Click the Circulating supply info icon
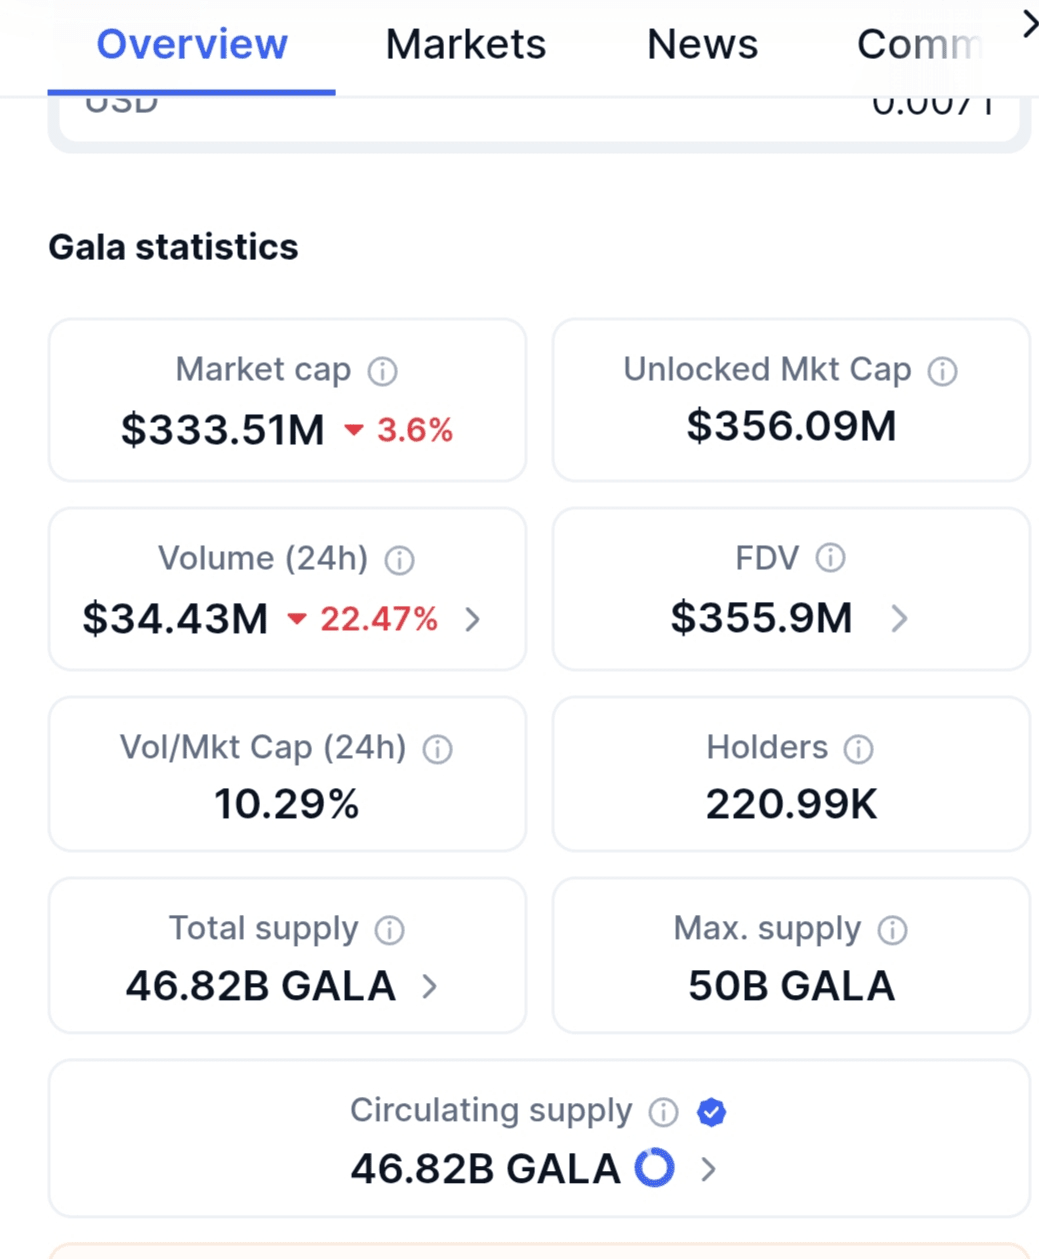This screenshot has height=1259, width=1039. coord(663,1112)
